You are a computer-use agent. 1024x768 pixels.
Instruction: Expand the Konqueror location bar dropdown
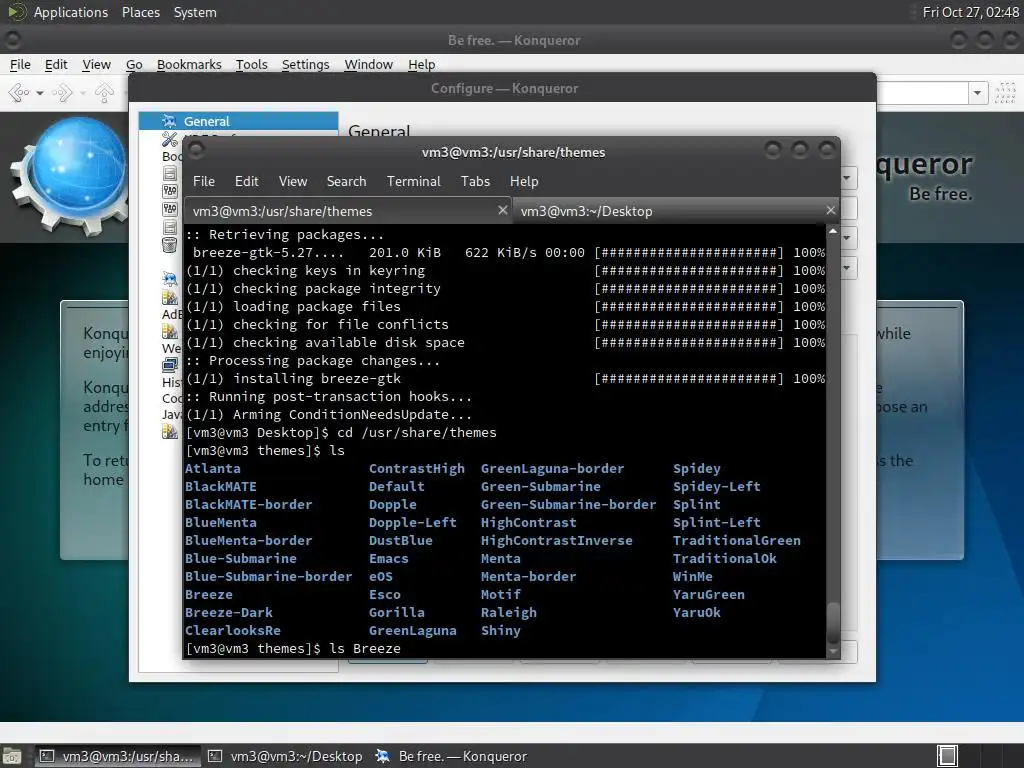[x=977, y=93]
